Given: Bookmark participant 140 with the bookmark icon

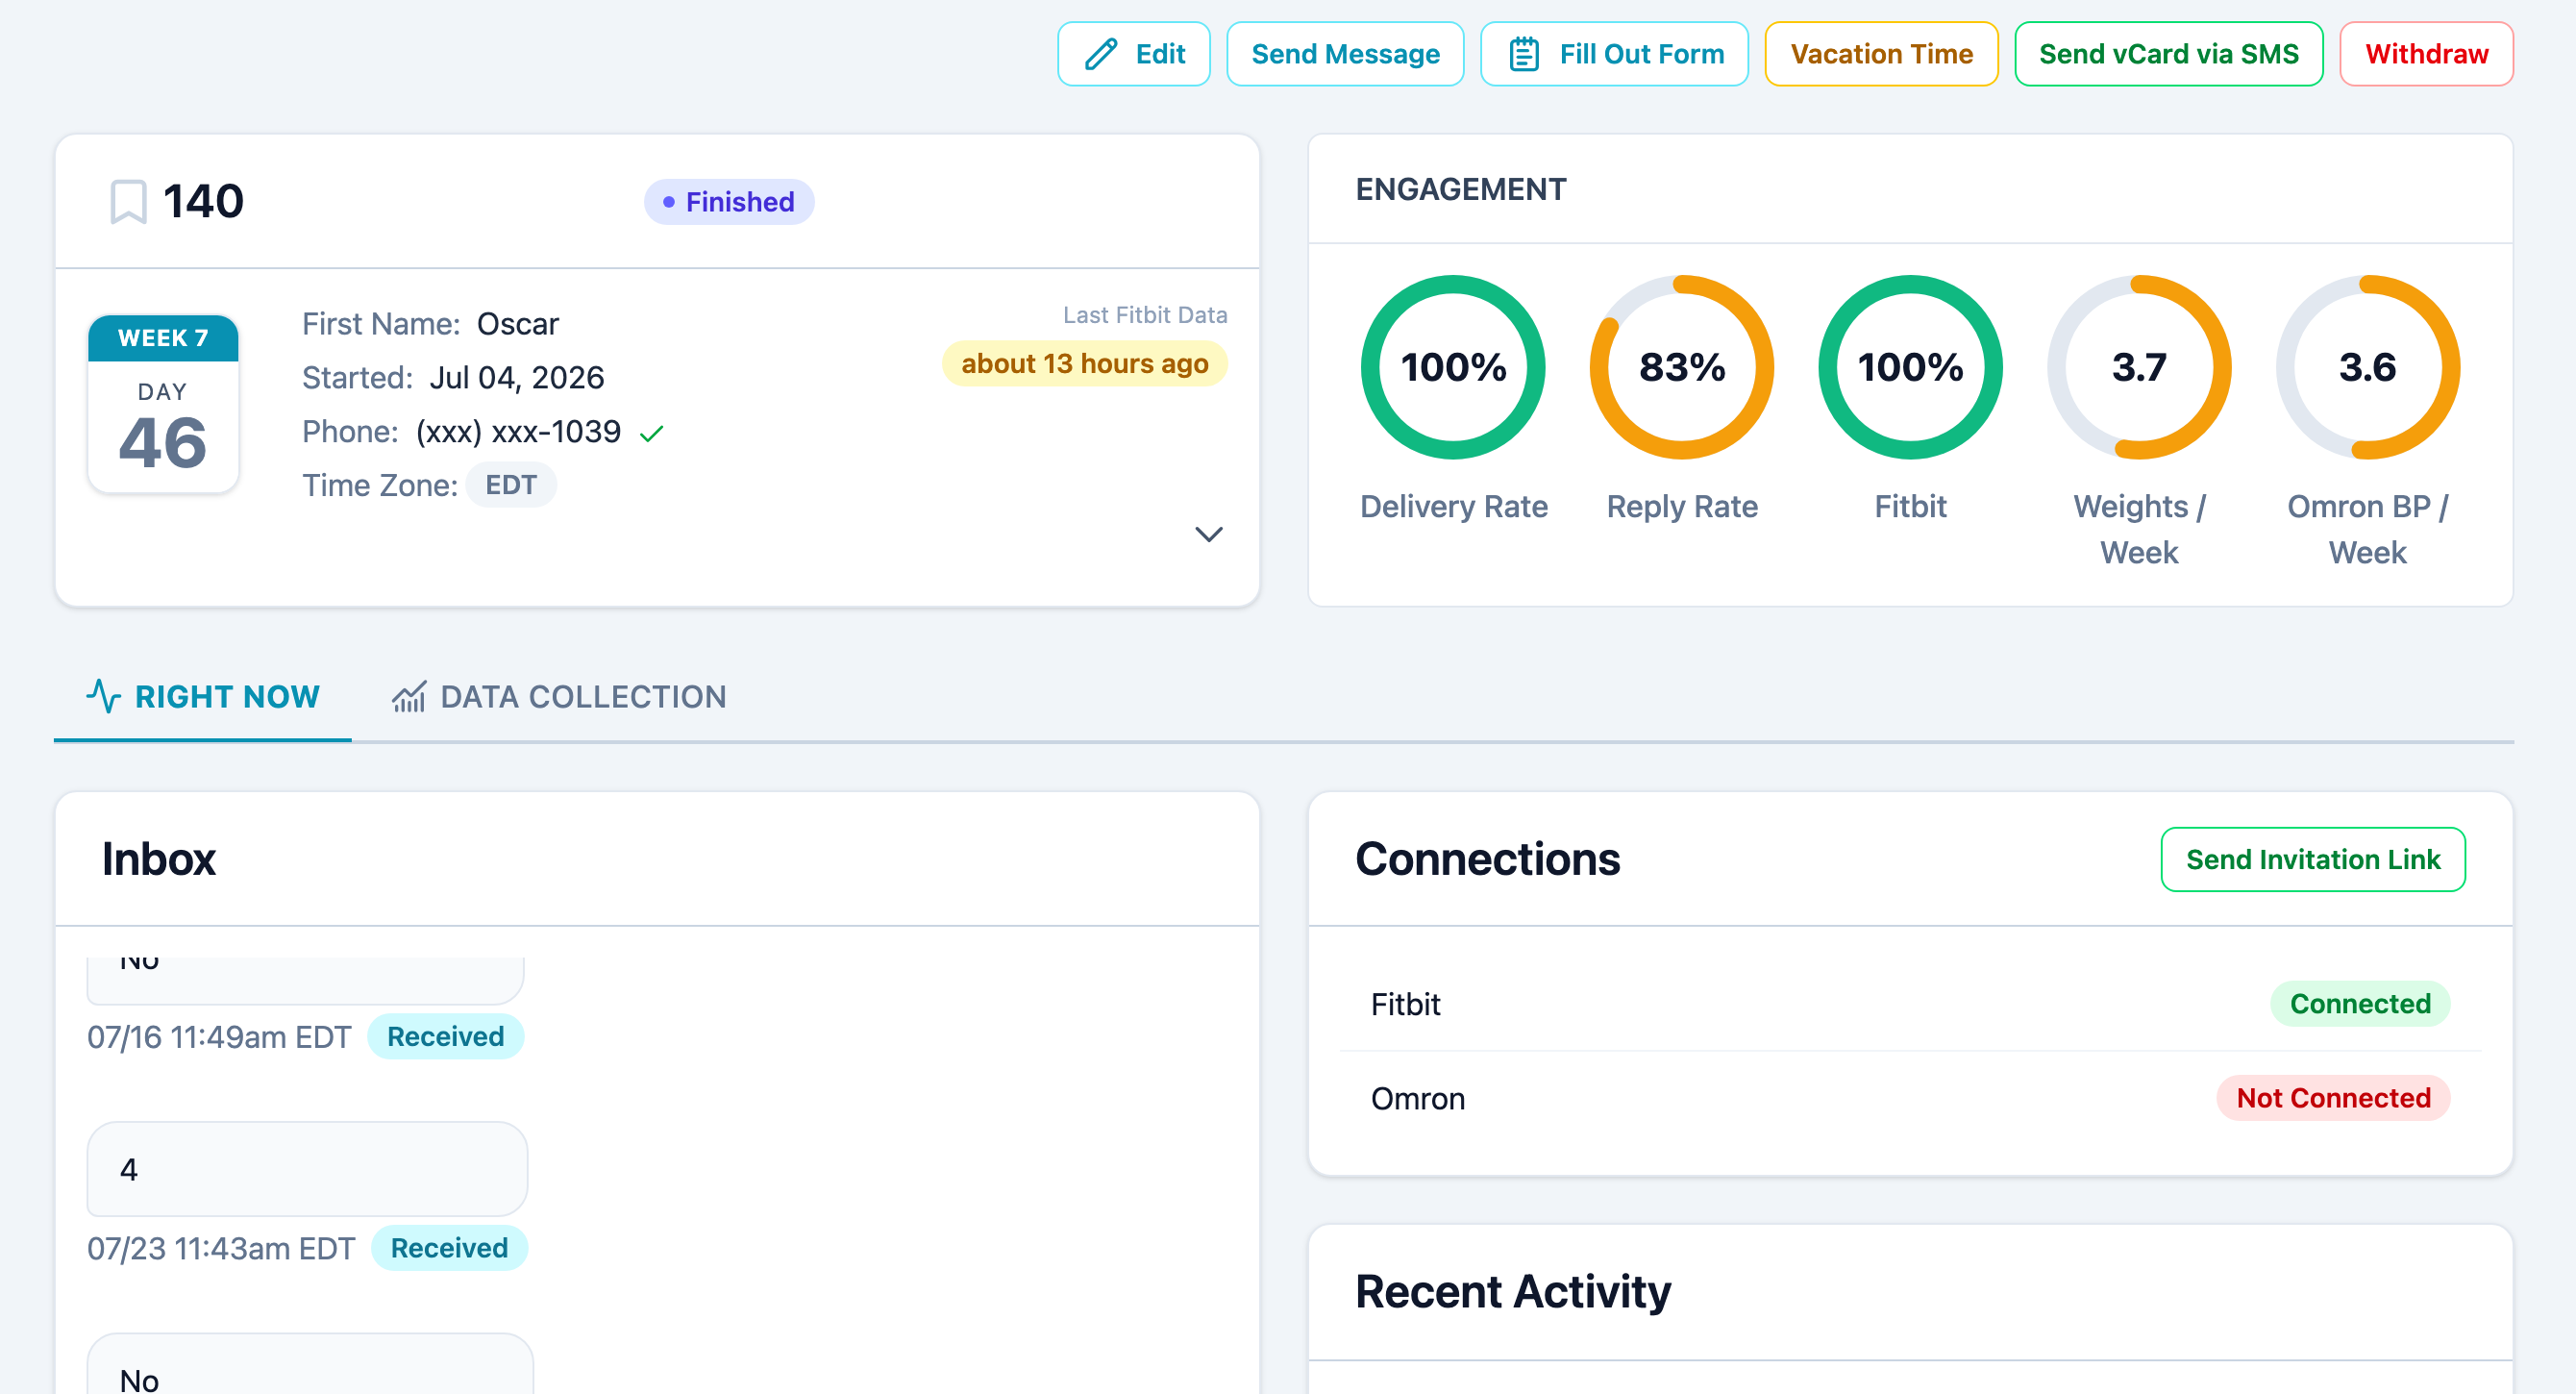Looking at the screenshot, I should click(x=128, y=201).
